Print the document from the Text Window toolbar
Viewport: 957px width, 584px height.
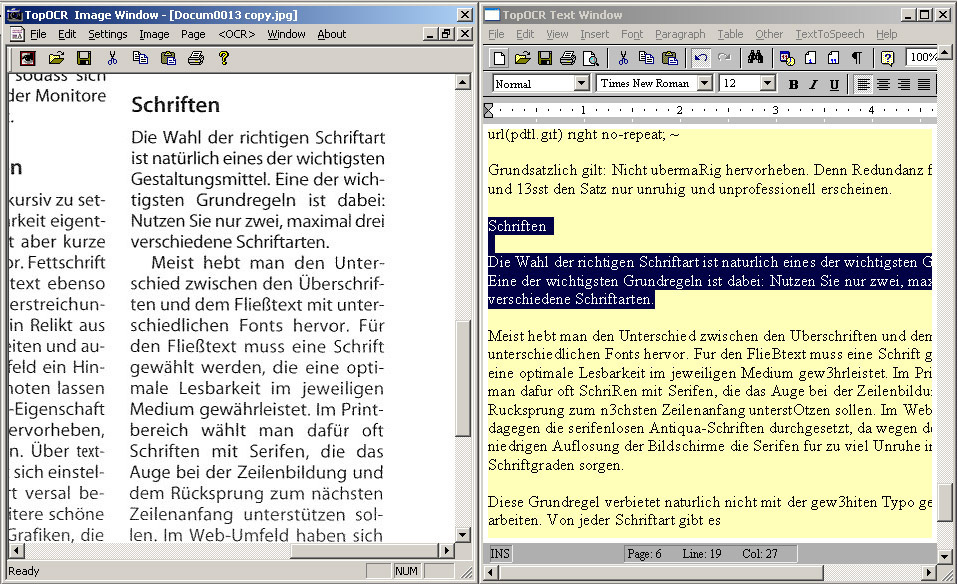coord(568,58)
